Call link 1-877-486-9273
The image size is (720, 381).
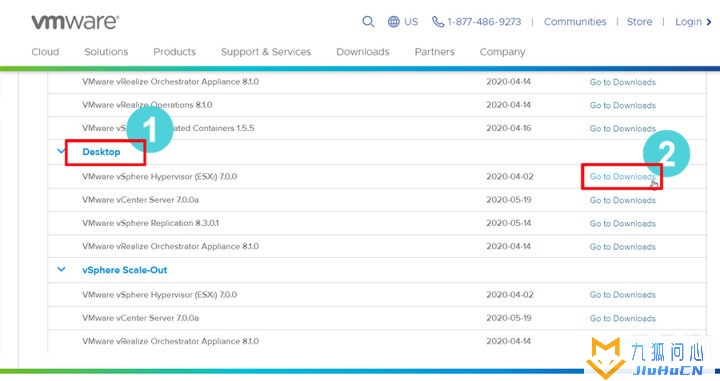tap(484, 22)
